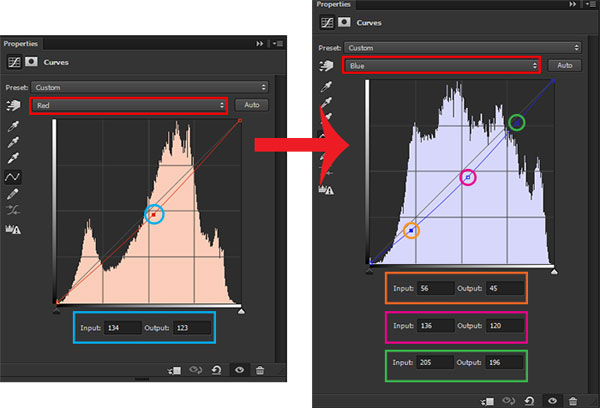Click the Auto button beside Red channel

click(251, 104)
